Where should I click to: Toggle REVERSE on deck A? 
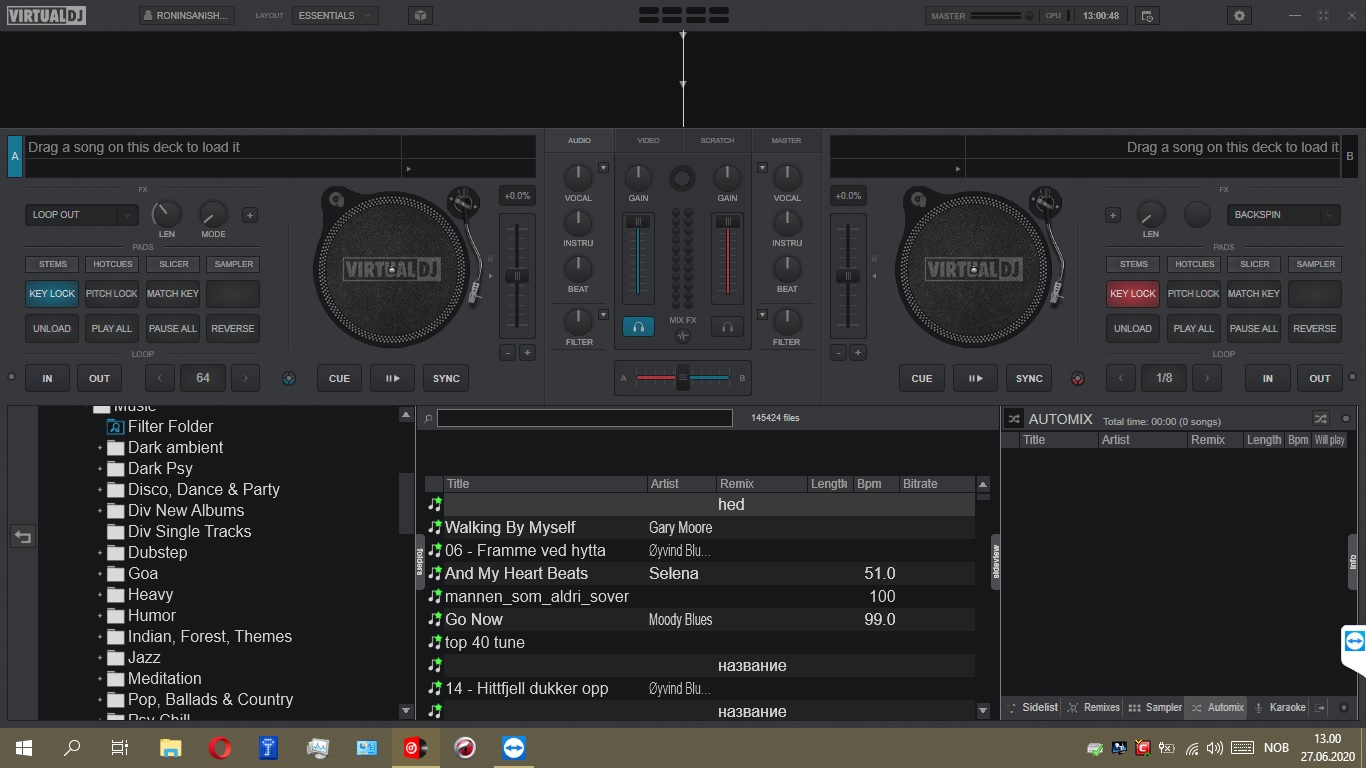[233, 328]
